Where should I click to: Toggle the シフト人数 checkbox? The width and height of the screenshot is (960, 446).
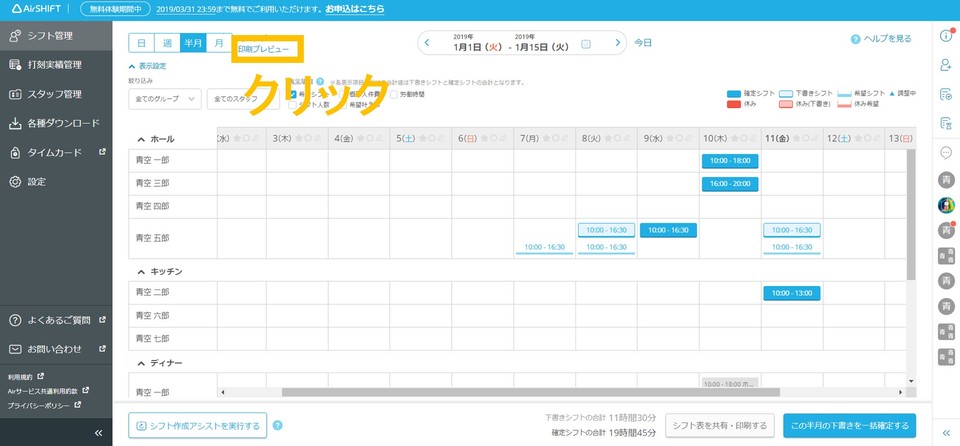pyautogui.click(x=293, y=105)
